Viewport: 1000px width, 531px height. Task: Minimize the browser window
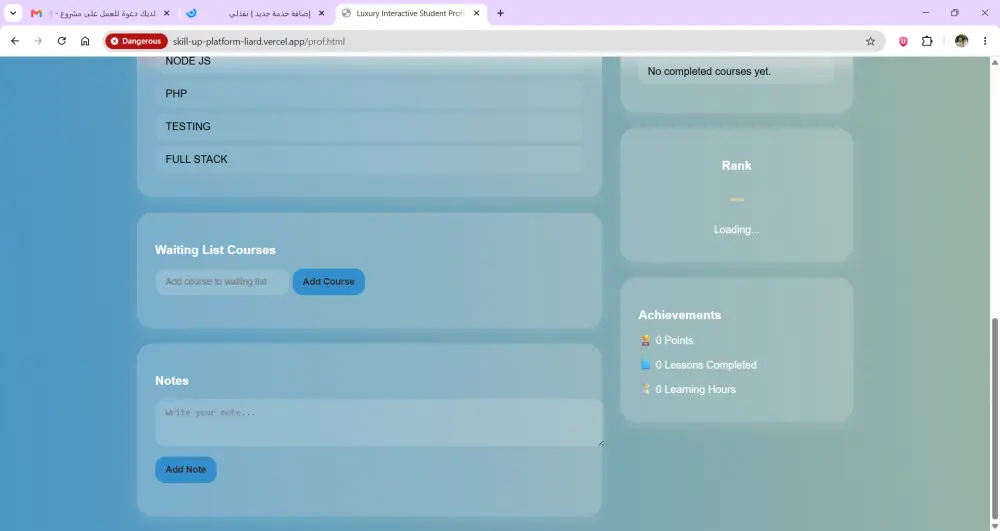pyautogui.click(x=925, y=13)
